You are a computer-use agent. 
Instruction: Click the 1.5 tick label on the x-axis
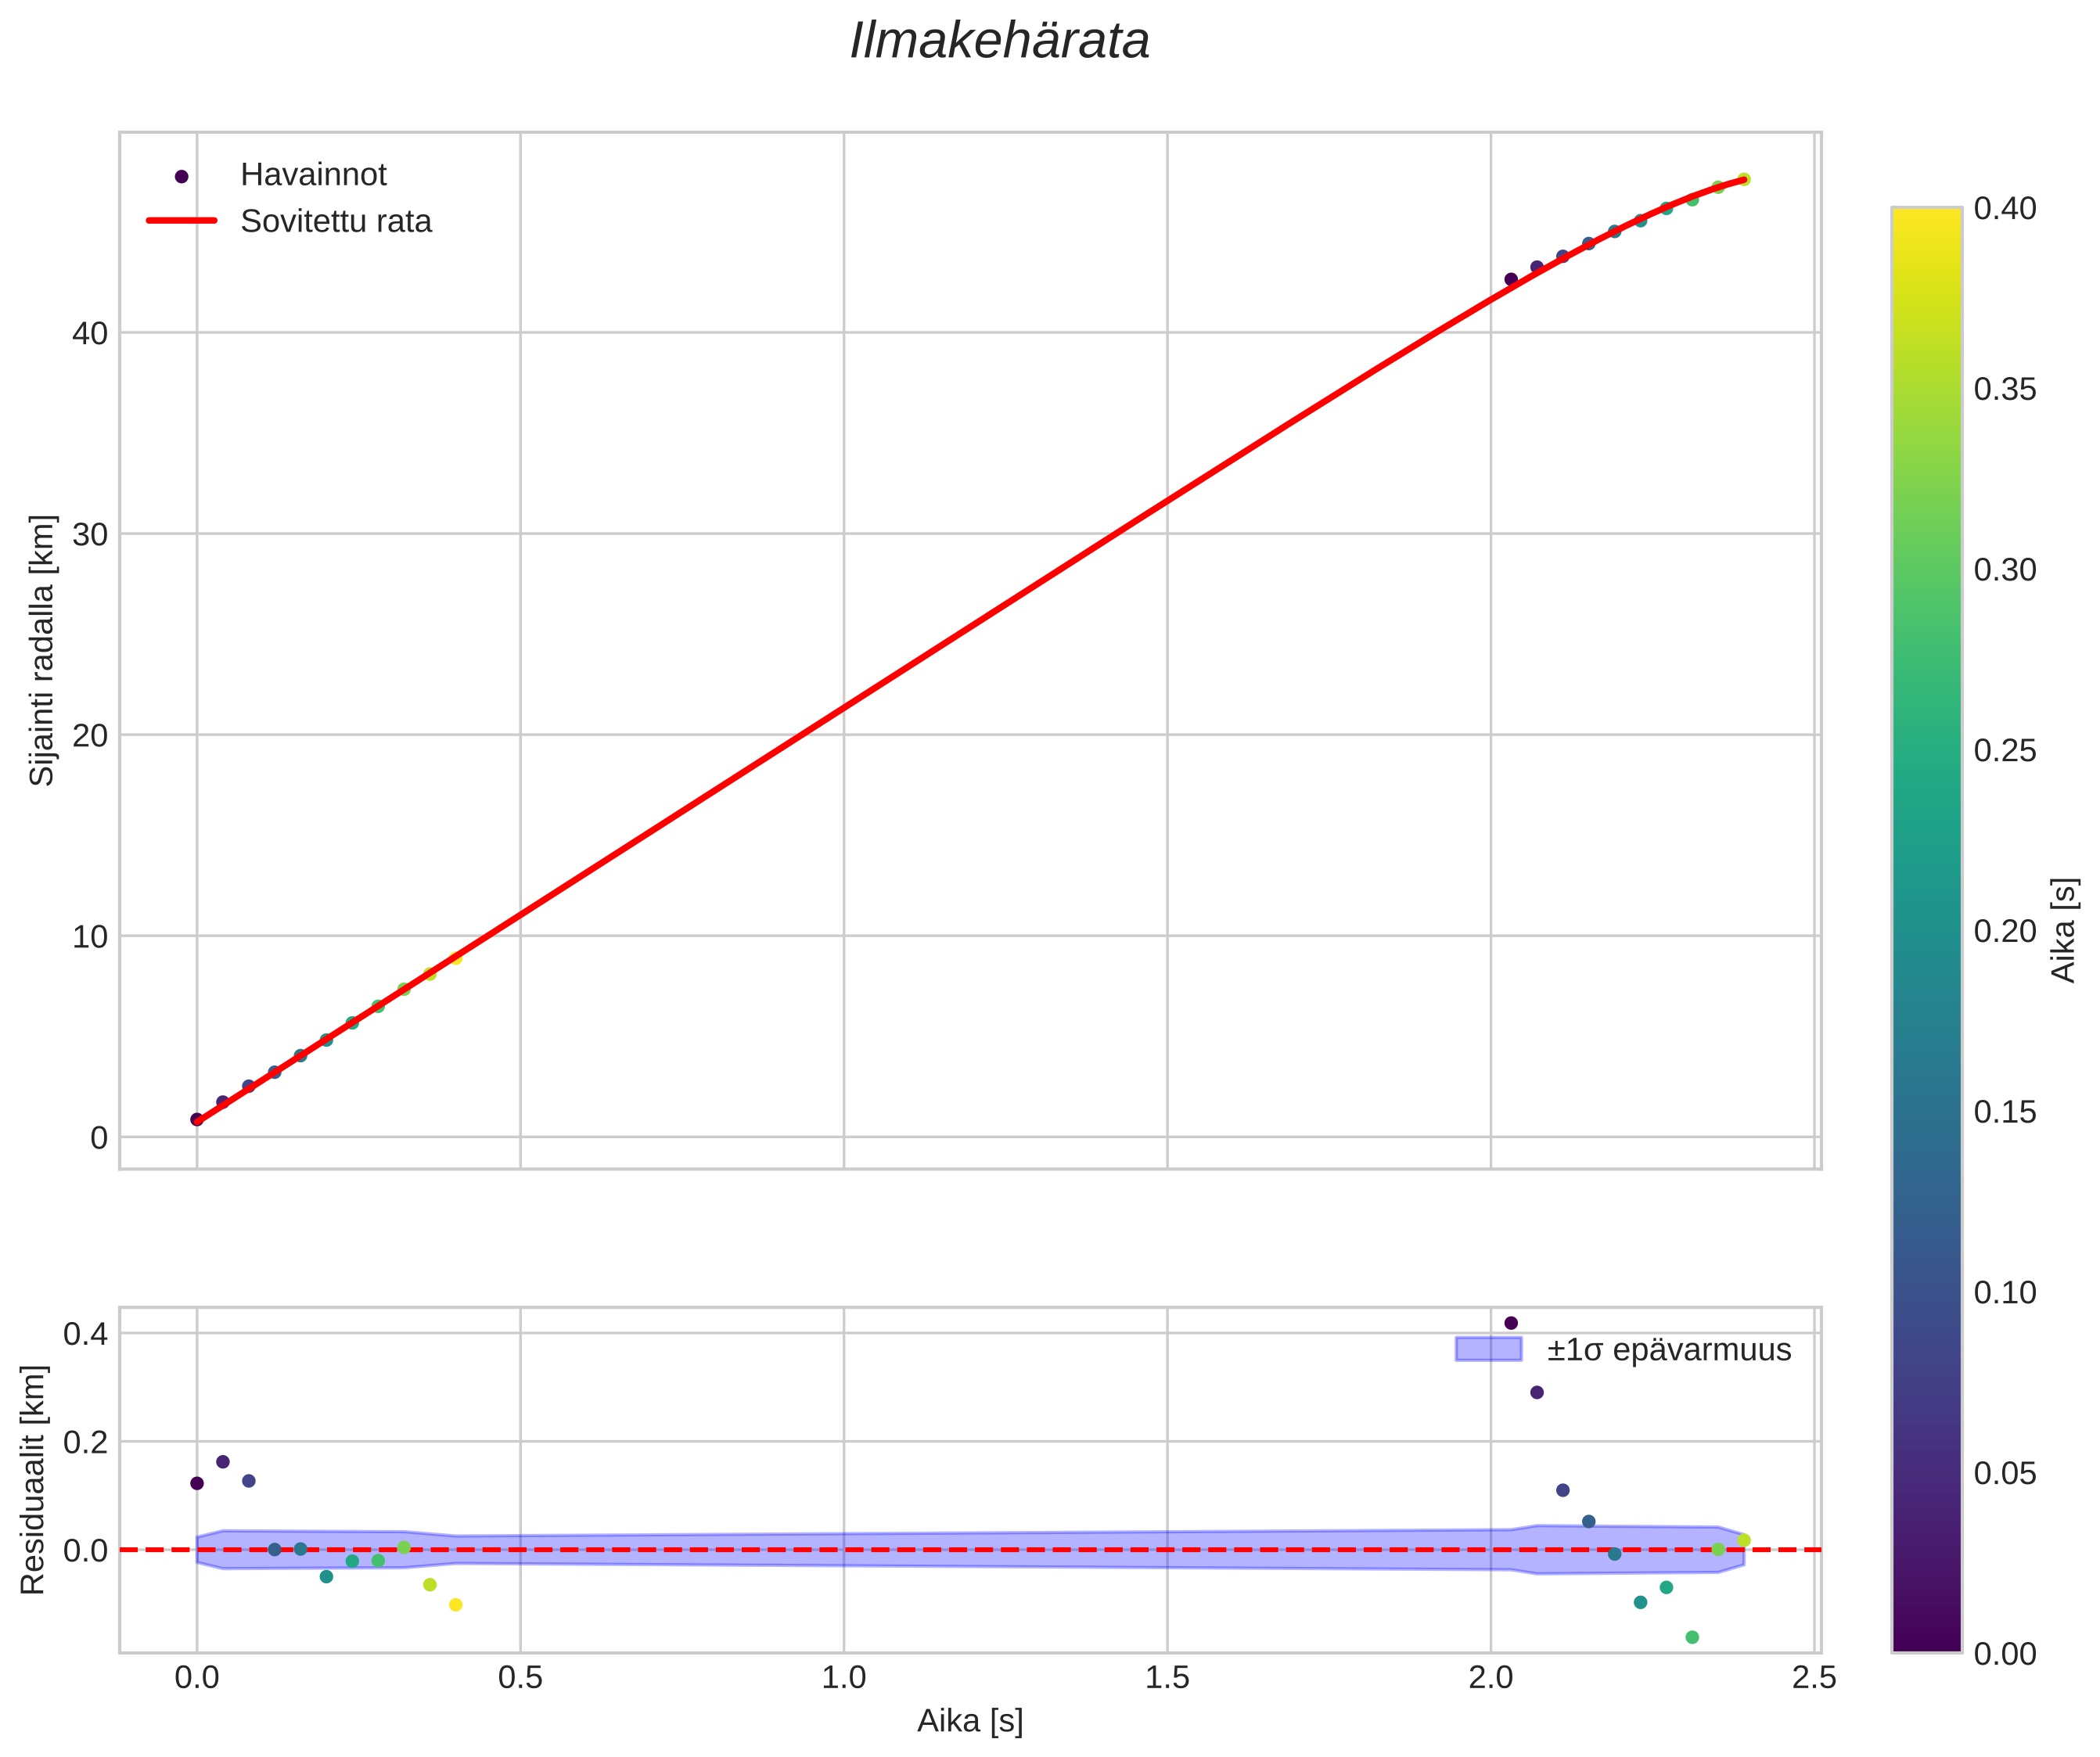pyautogui.click(x=1167, y=1678)
